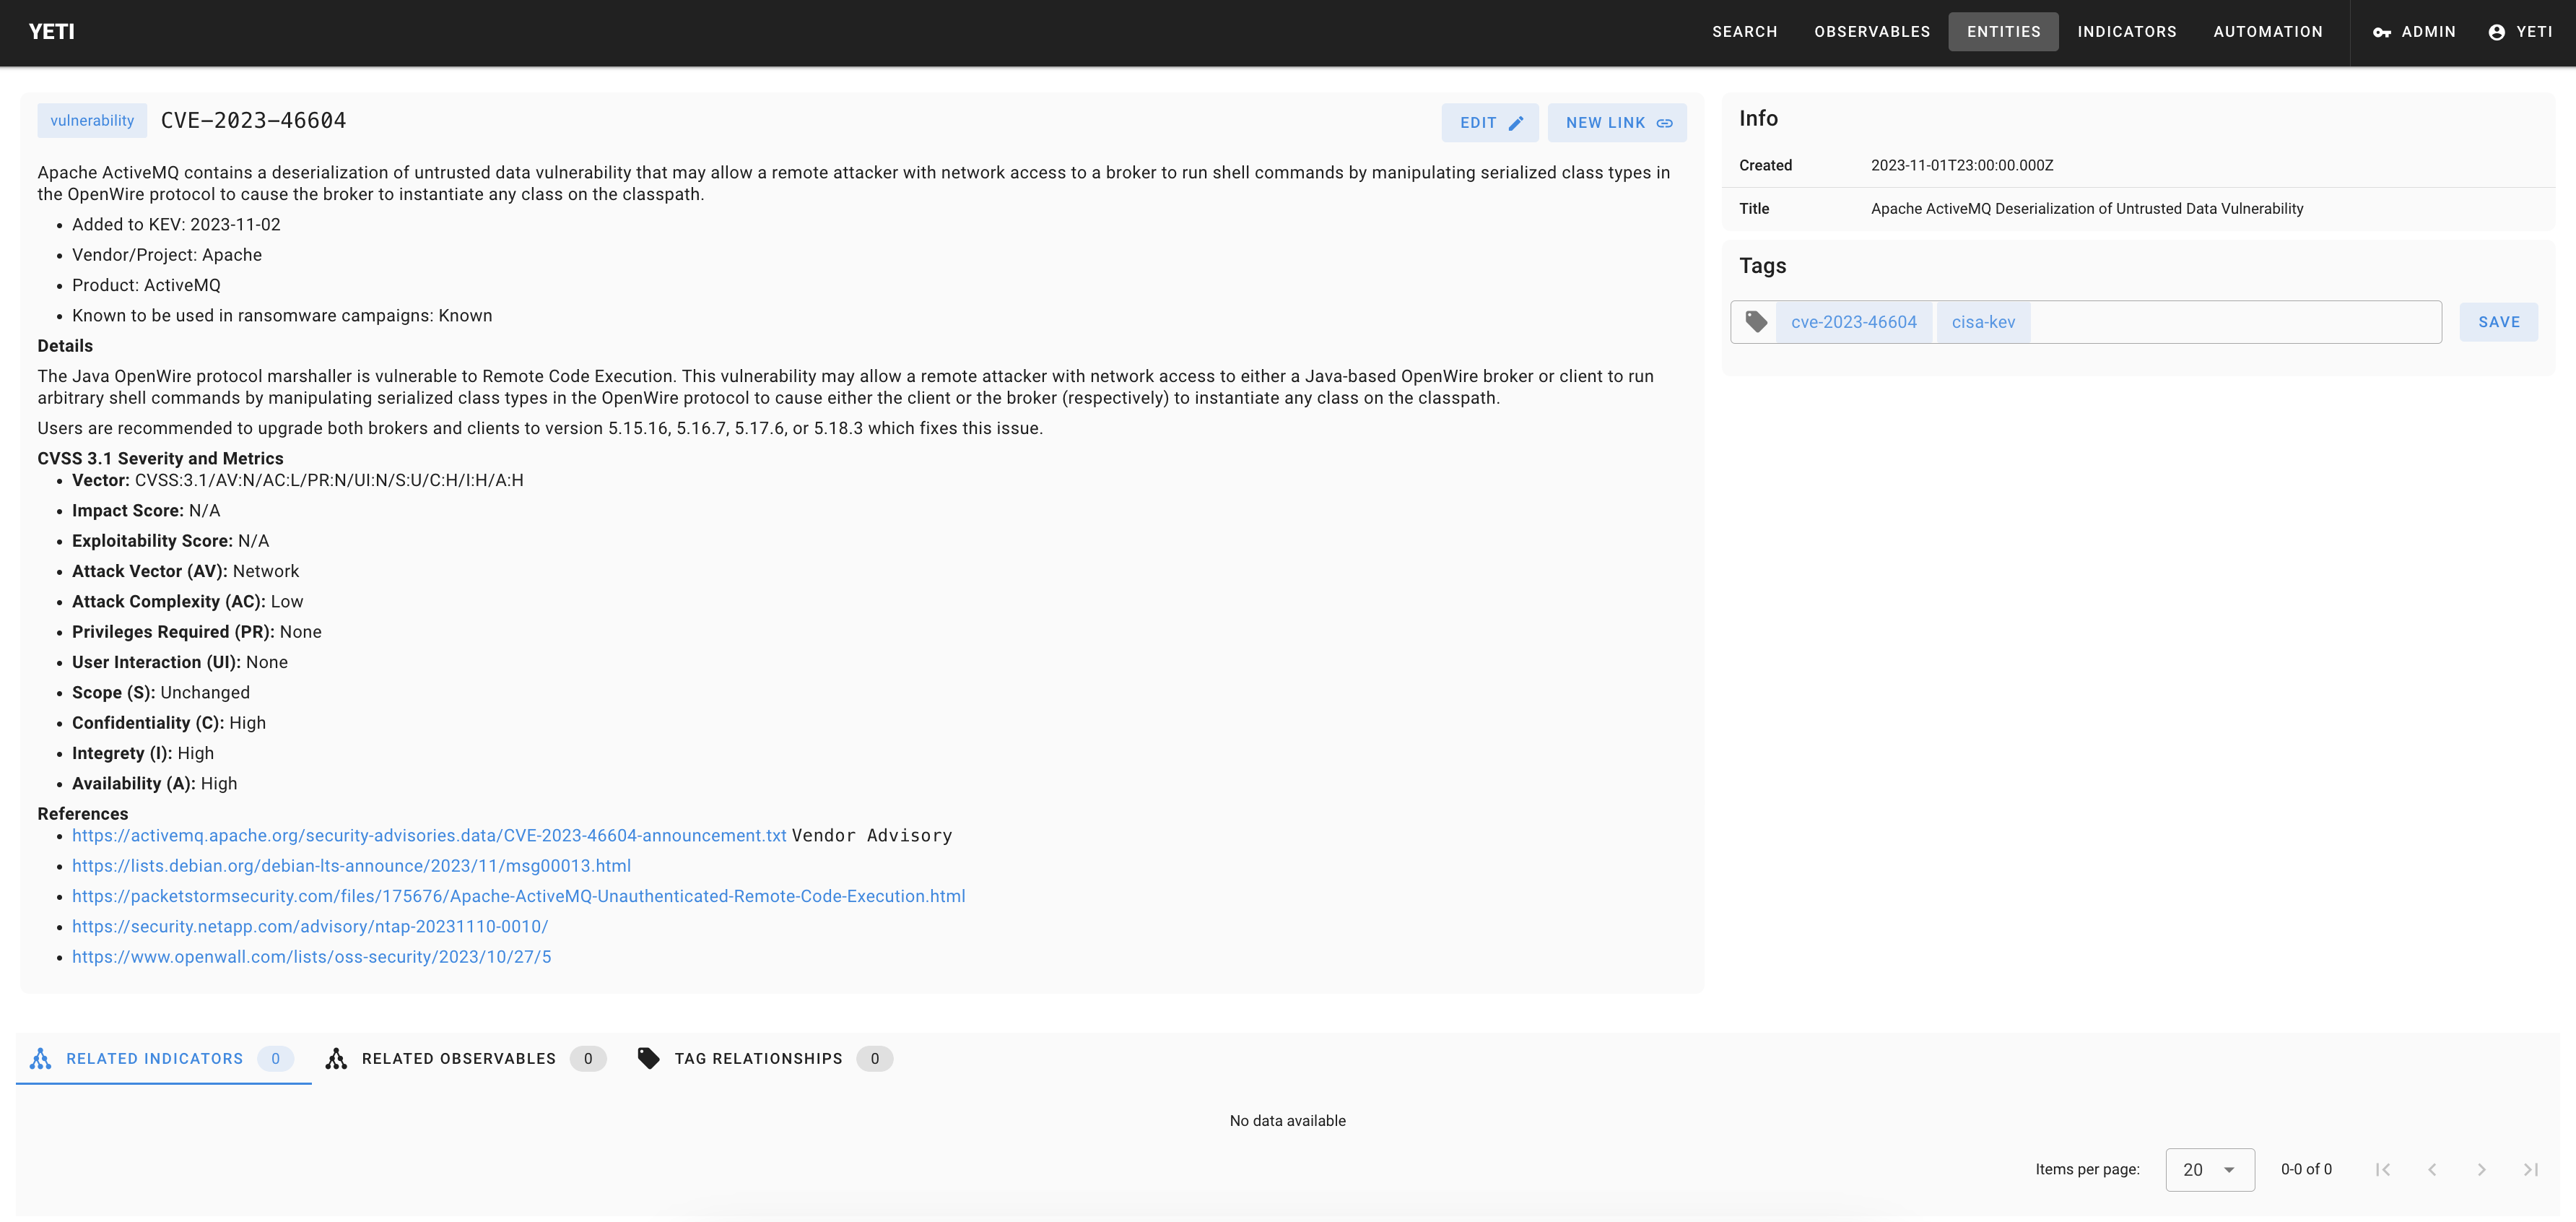Screen dimensions: 2576x1222
Task: Switch to the Tag Relationships tab
Action: point(764,1058)
